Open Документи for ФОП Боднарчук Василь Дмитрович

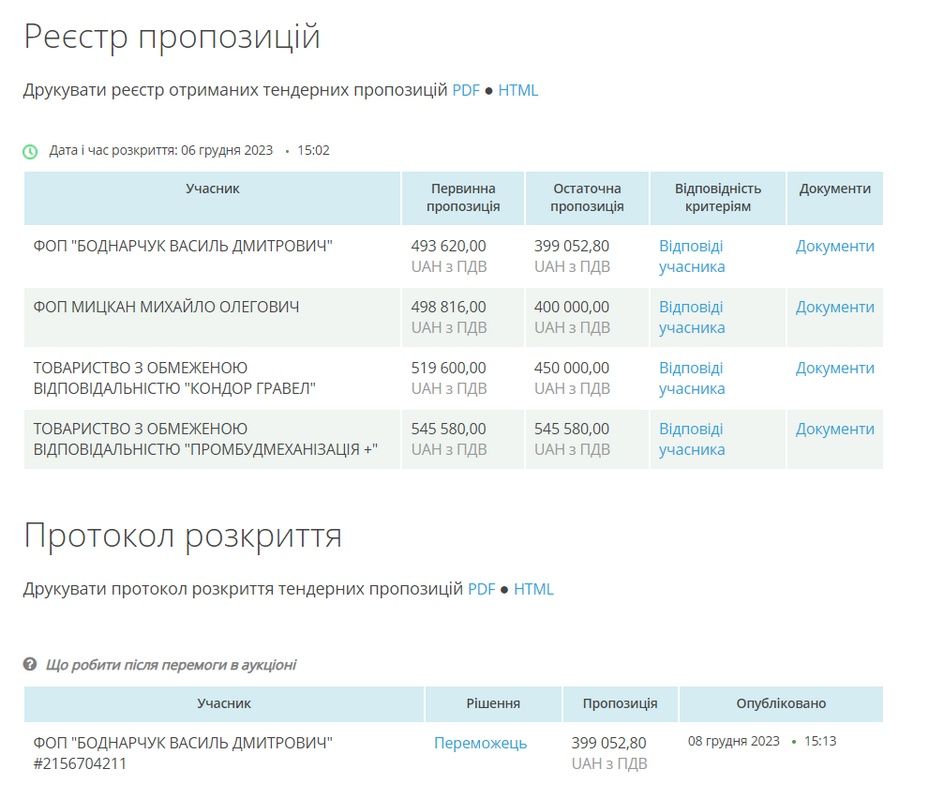[x=836, y=246]
